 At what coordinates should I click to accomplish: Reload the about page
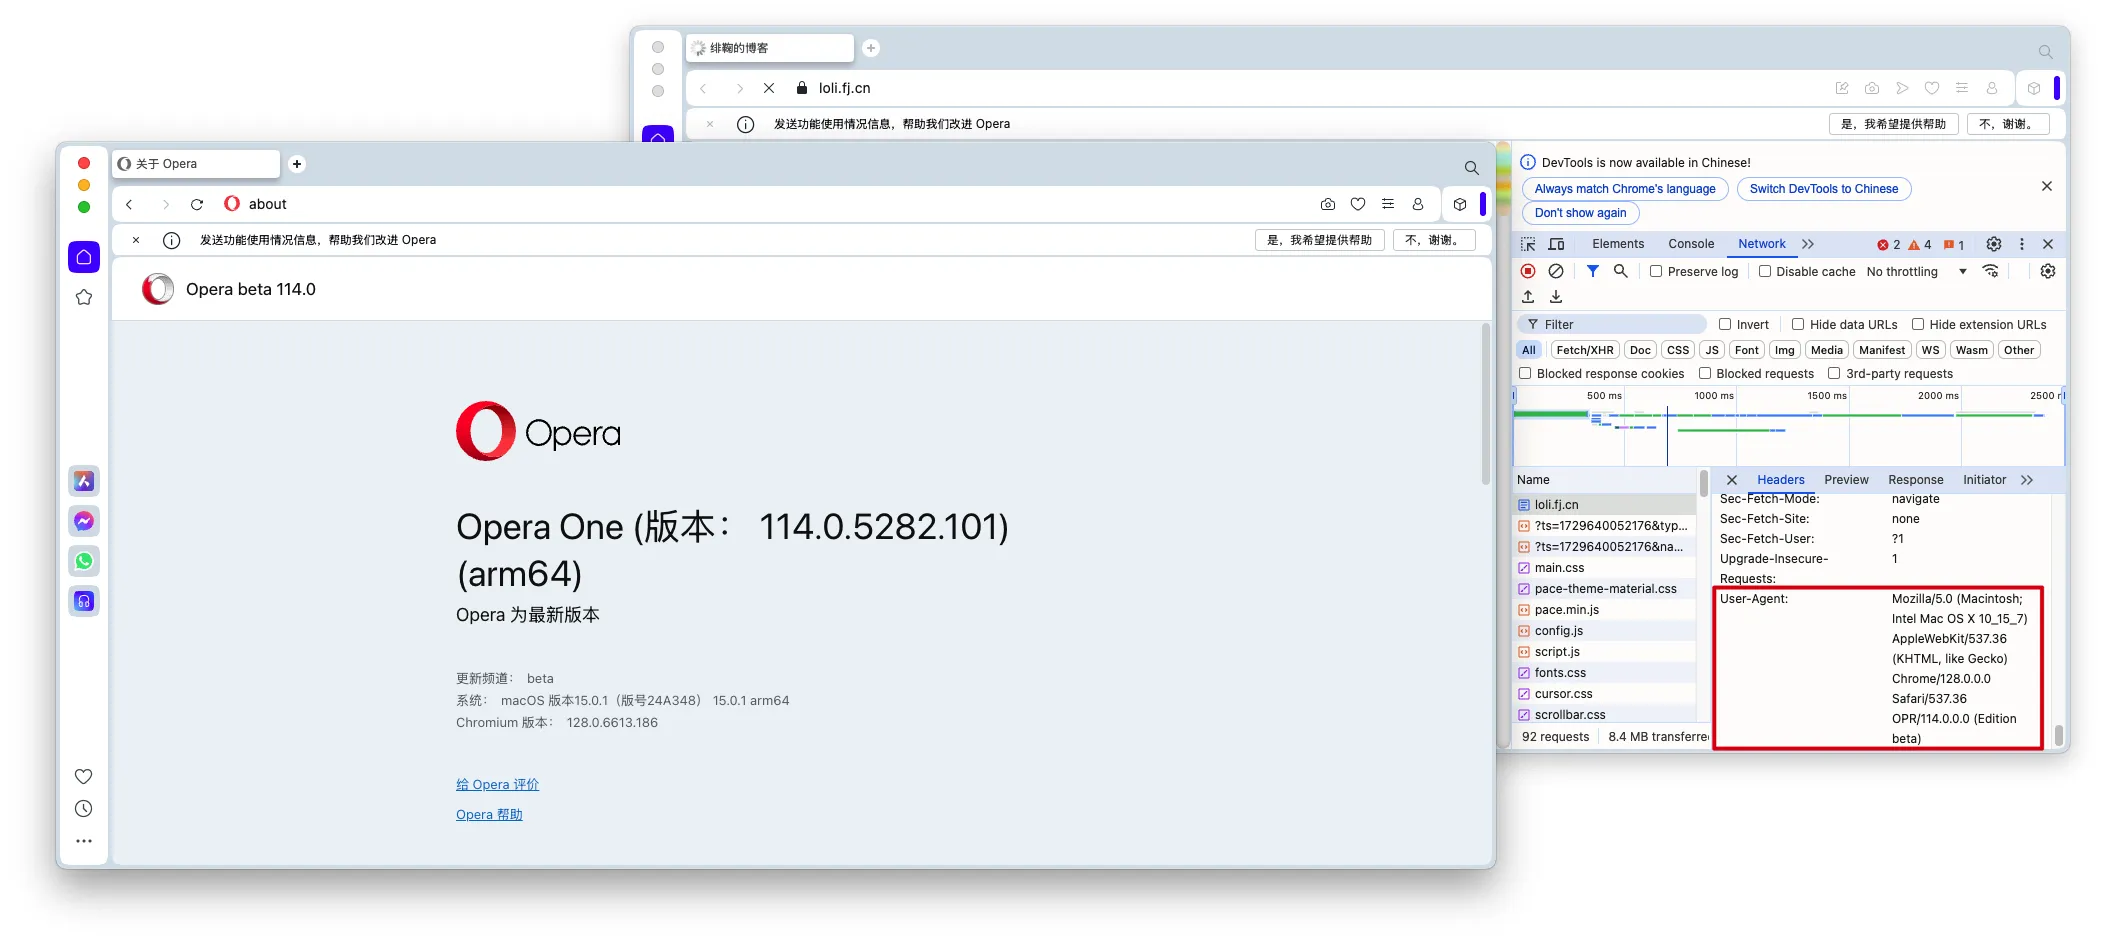(x=197, y=204)
